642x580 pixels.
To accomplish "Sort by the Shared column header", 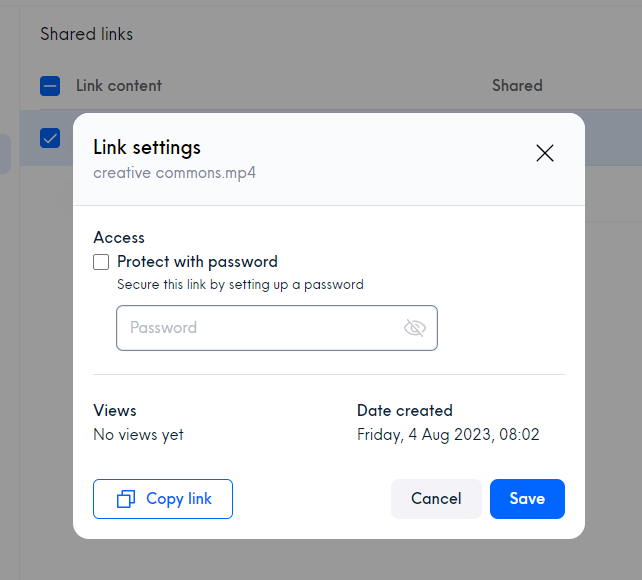I will (517, 86).
